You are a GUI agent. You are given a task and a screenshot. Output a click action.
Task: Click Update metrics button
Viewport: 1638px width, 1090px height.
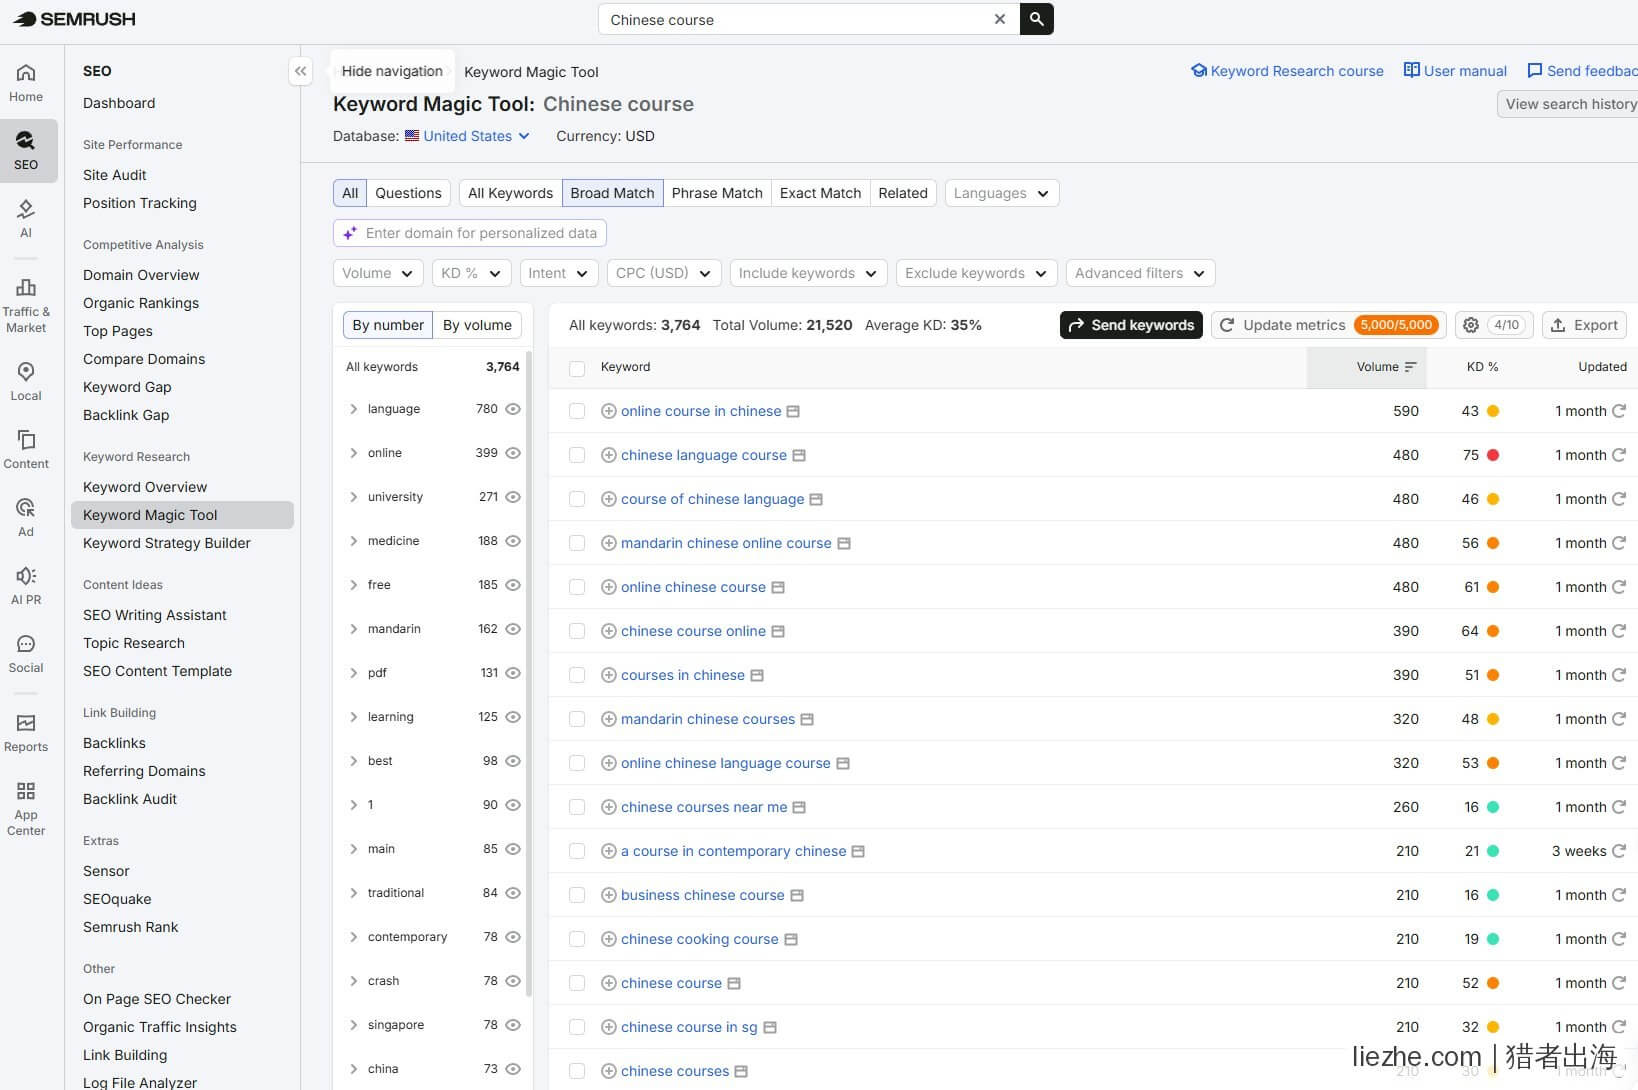(1329, 325)
